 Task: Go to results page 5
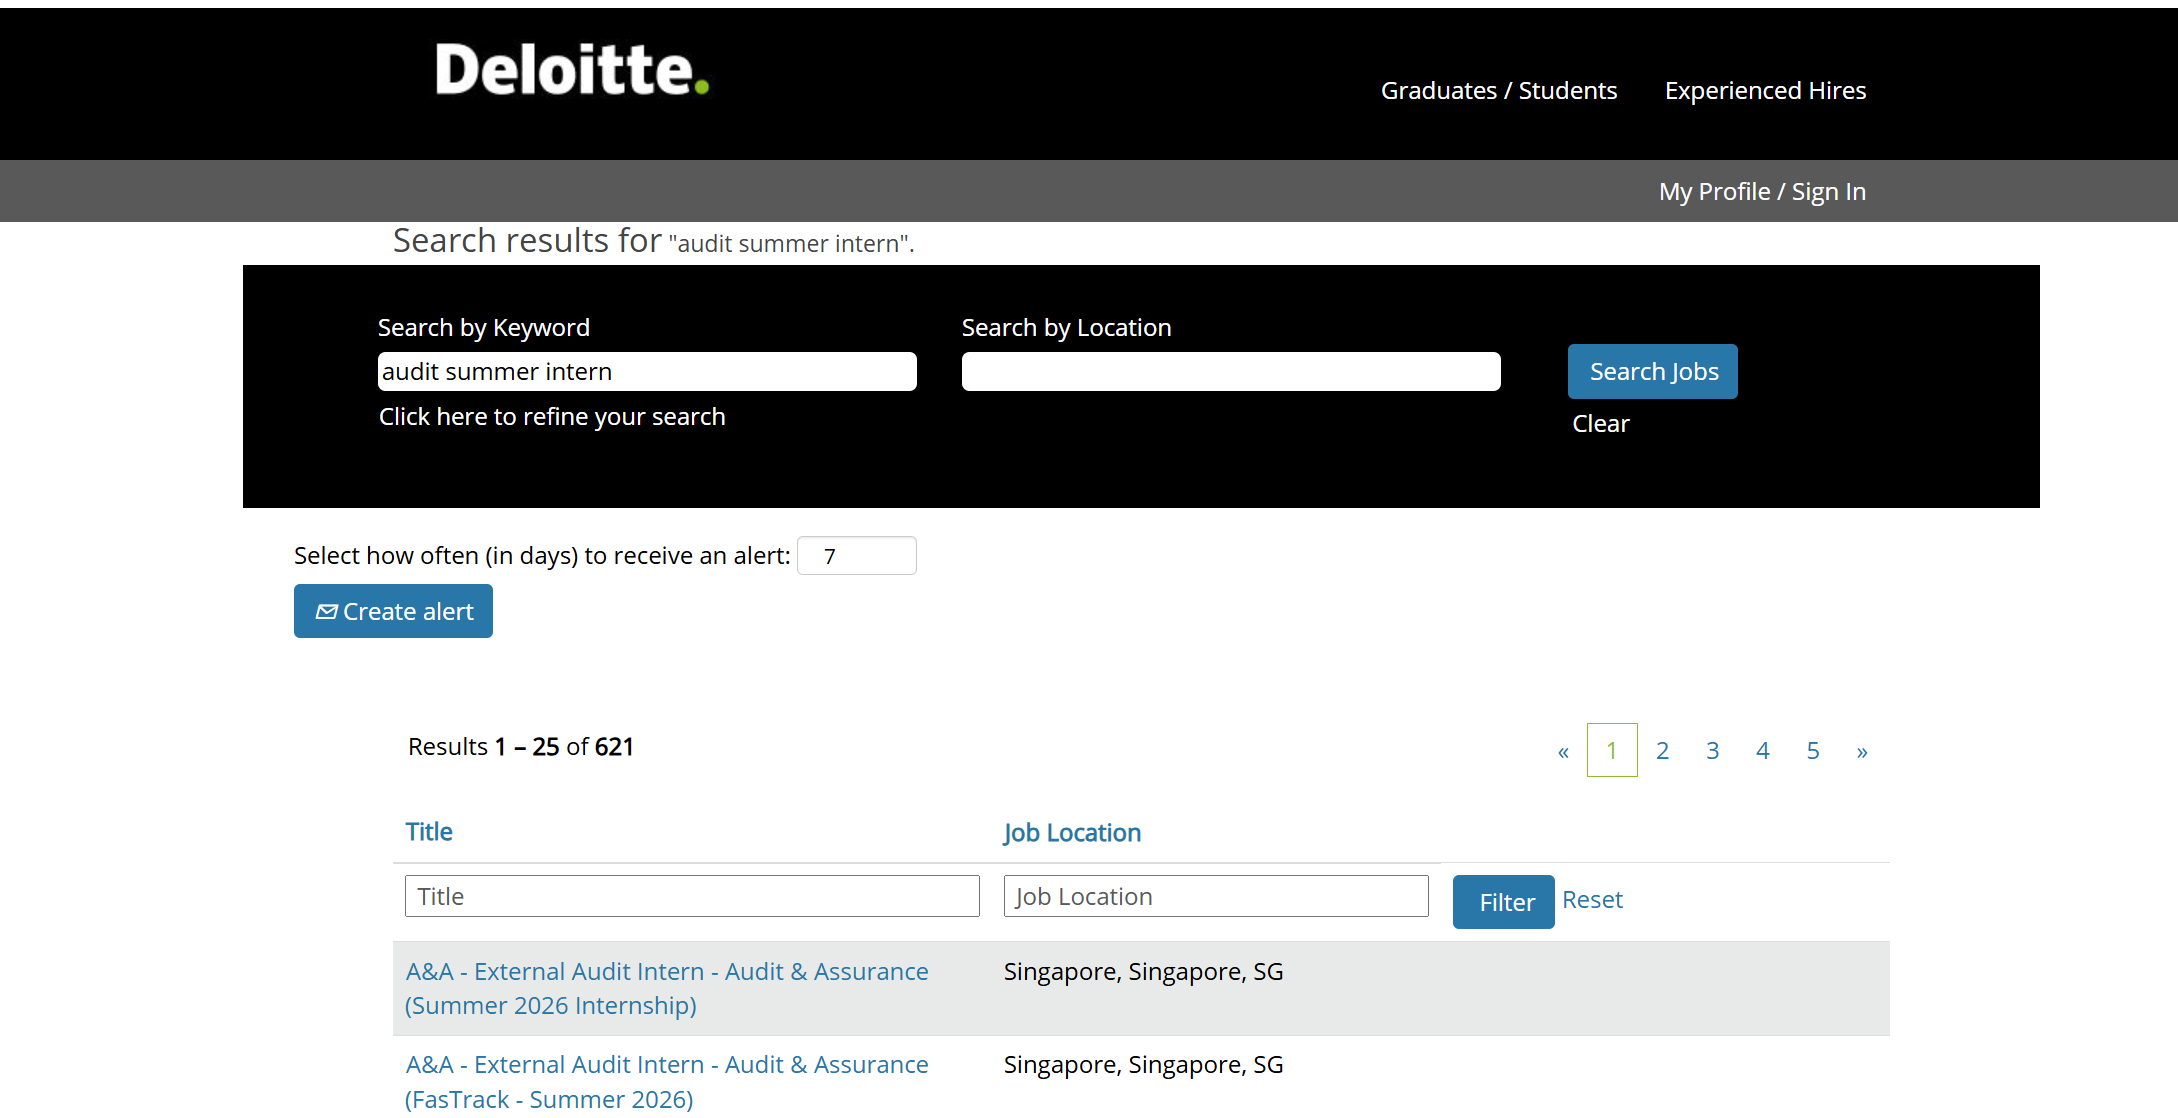coord(1812,751)
